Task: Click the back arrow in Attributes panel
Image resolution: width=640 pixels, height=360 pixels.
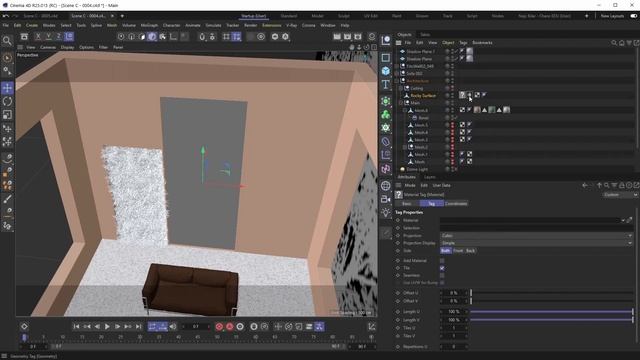Action: tap(584, 185)
